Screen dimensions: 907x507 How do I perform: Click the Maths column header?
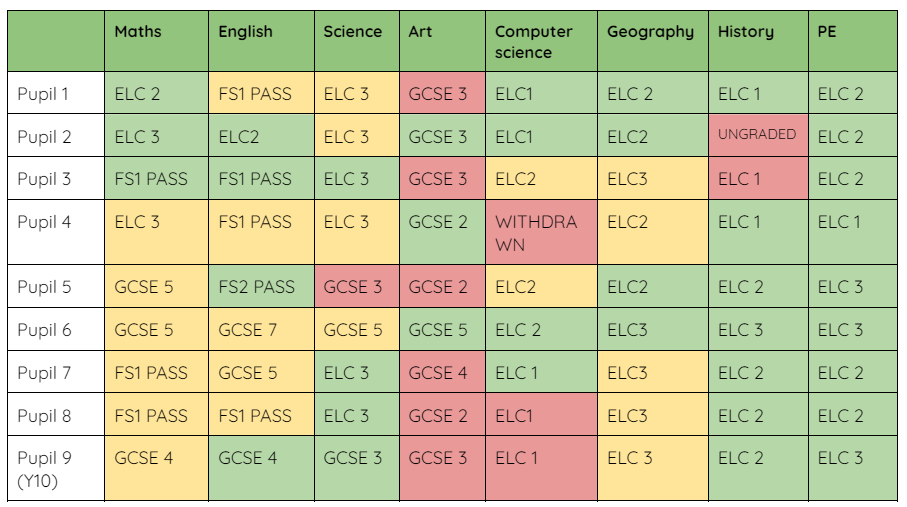pos(137,32)
